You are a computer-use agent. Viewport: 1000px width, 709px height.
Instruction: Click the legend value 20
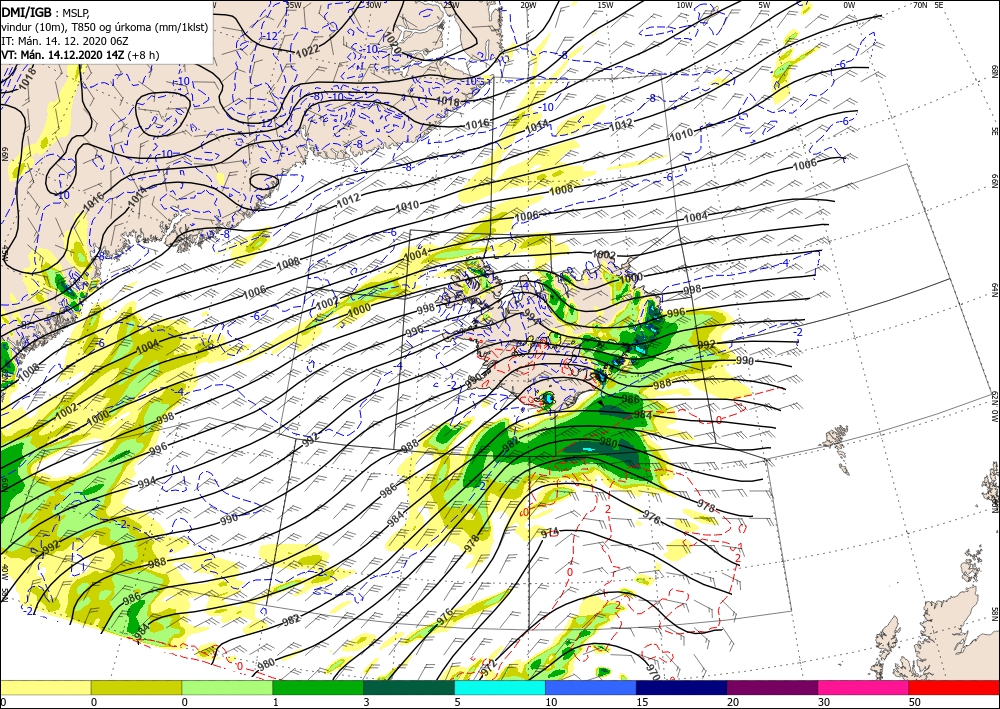click(x=733, y=702)
